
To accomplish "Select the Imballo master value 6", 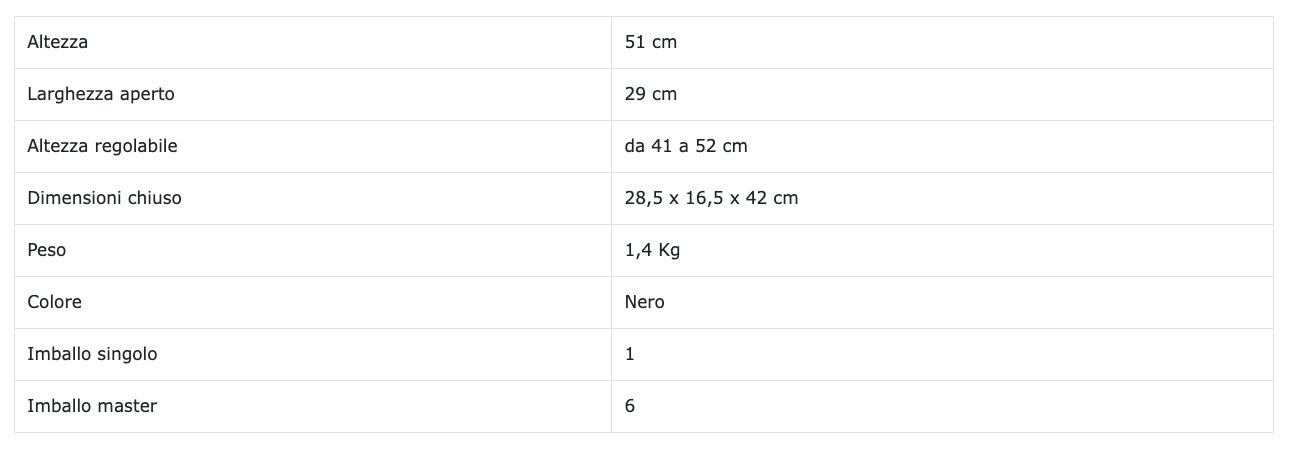I will (630, 406).
